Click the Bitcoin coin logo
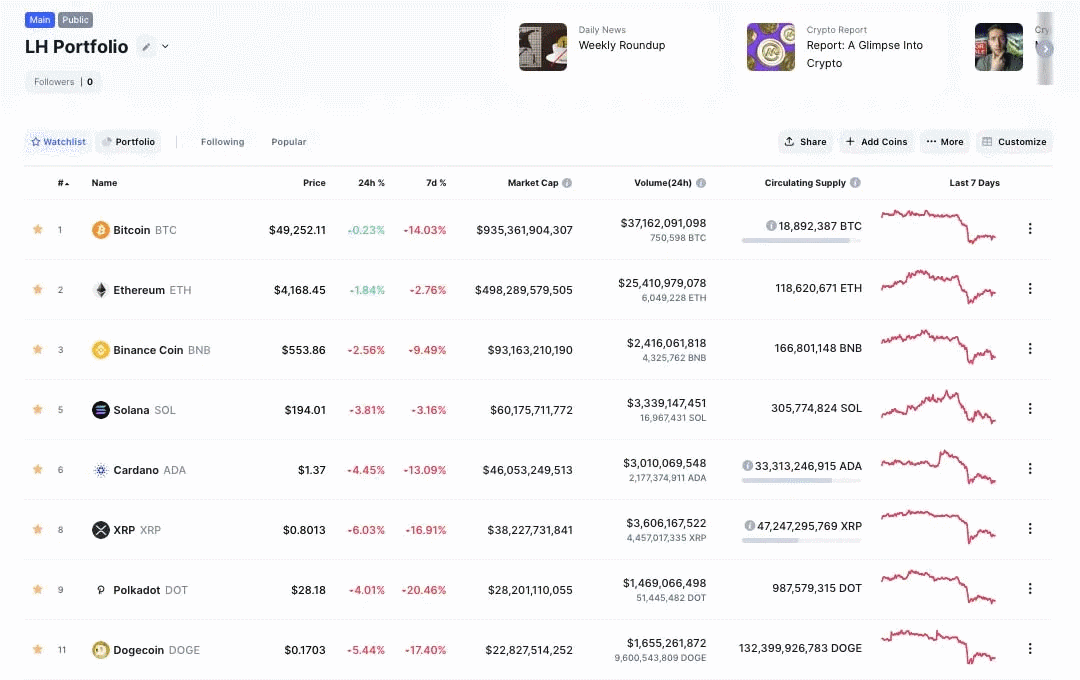 (x=101, y=230)
